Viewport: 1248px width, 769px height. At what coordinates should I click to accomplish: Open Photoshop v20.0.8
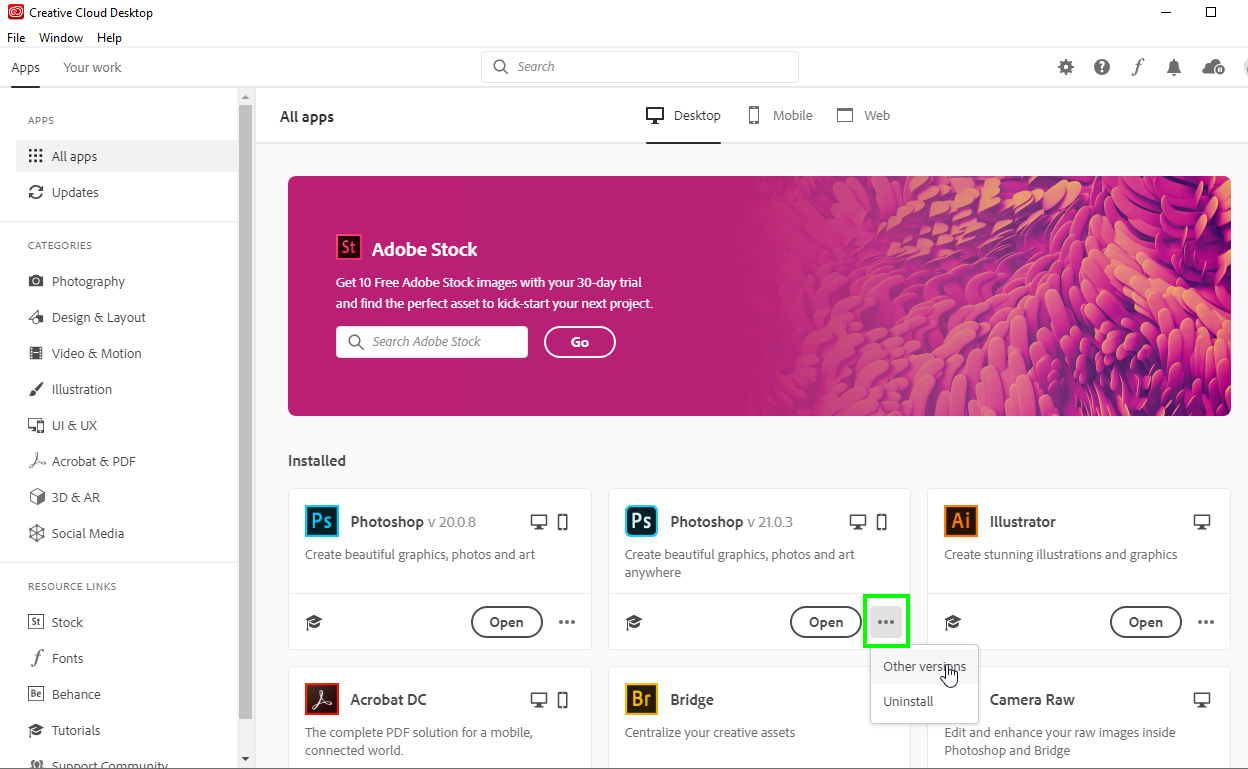click(506, 622)
